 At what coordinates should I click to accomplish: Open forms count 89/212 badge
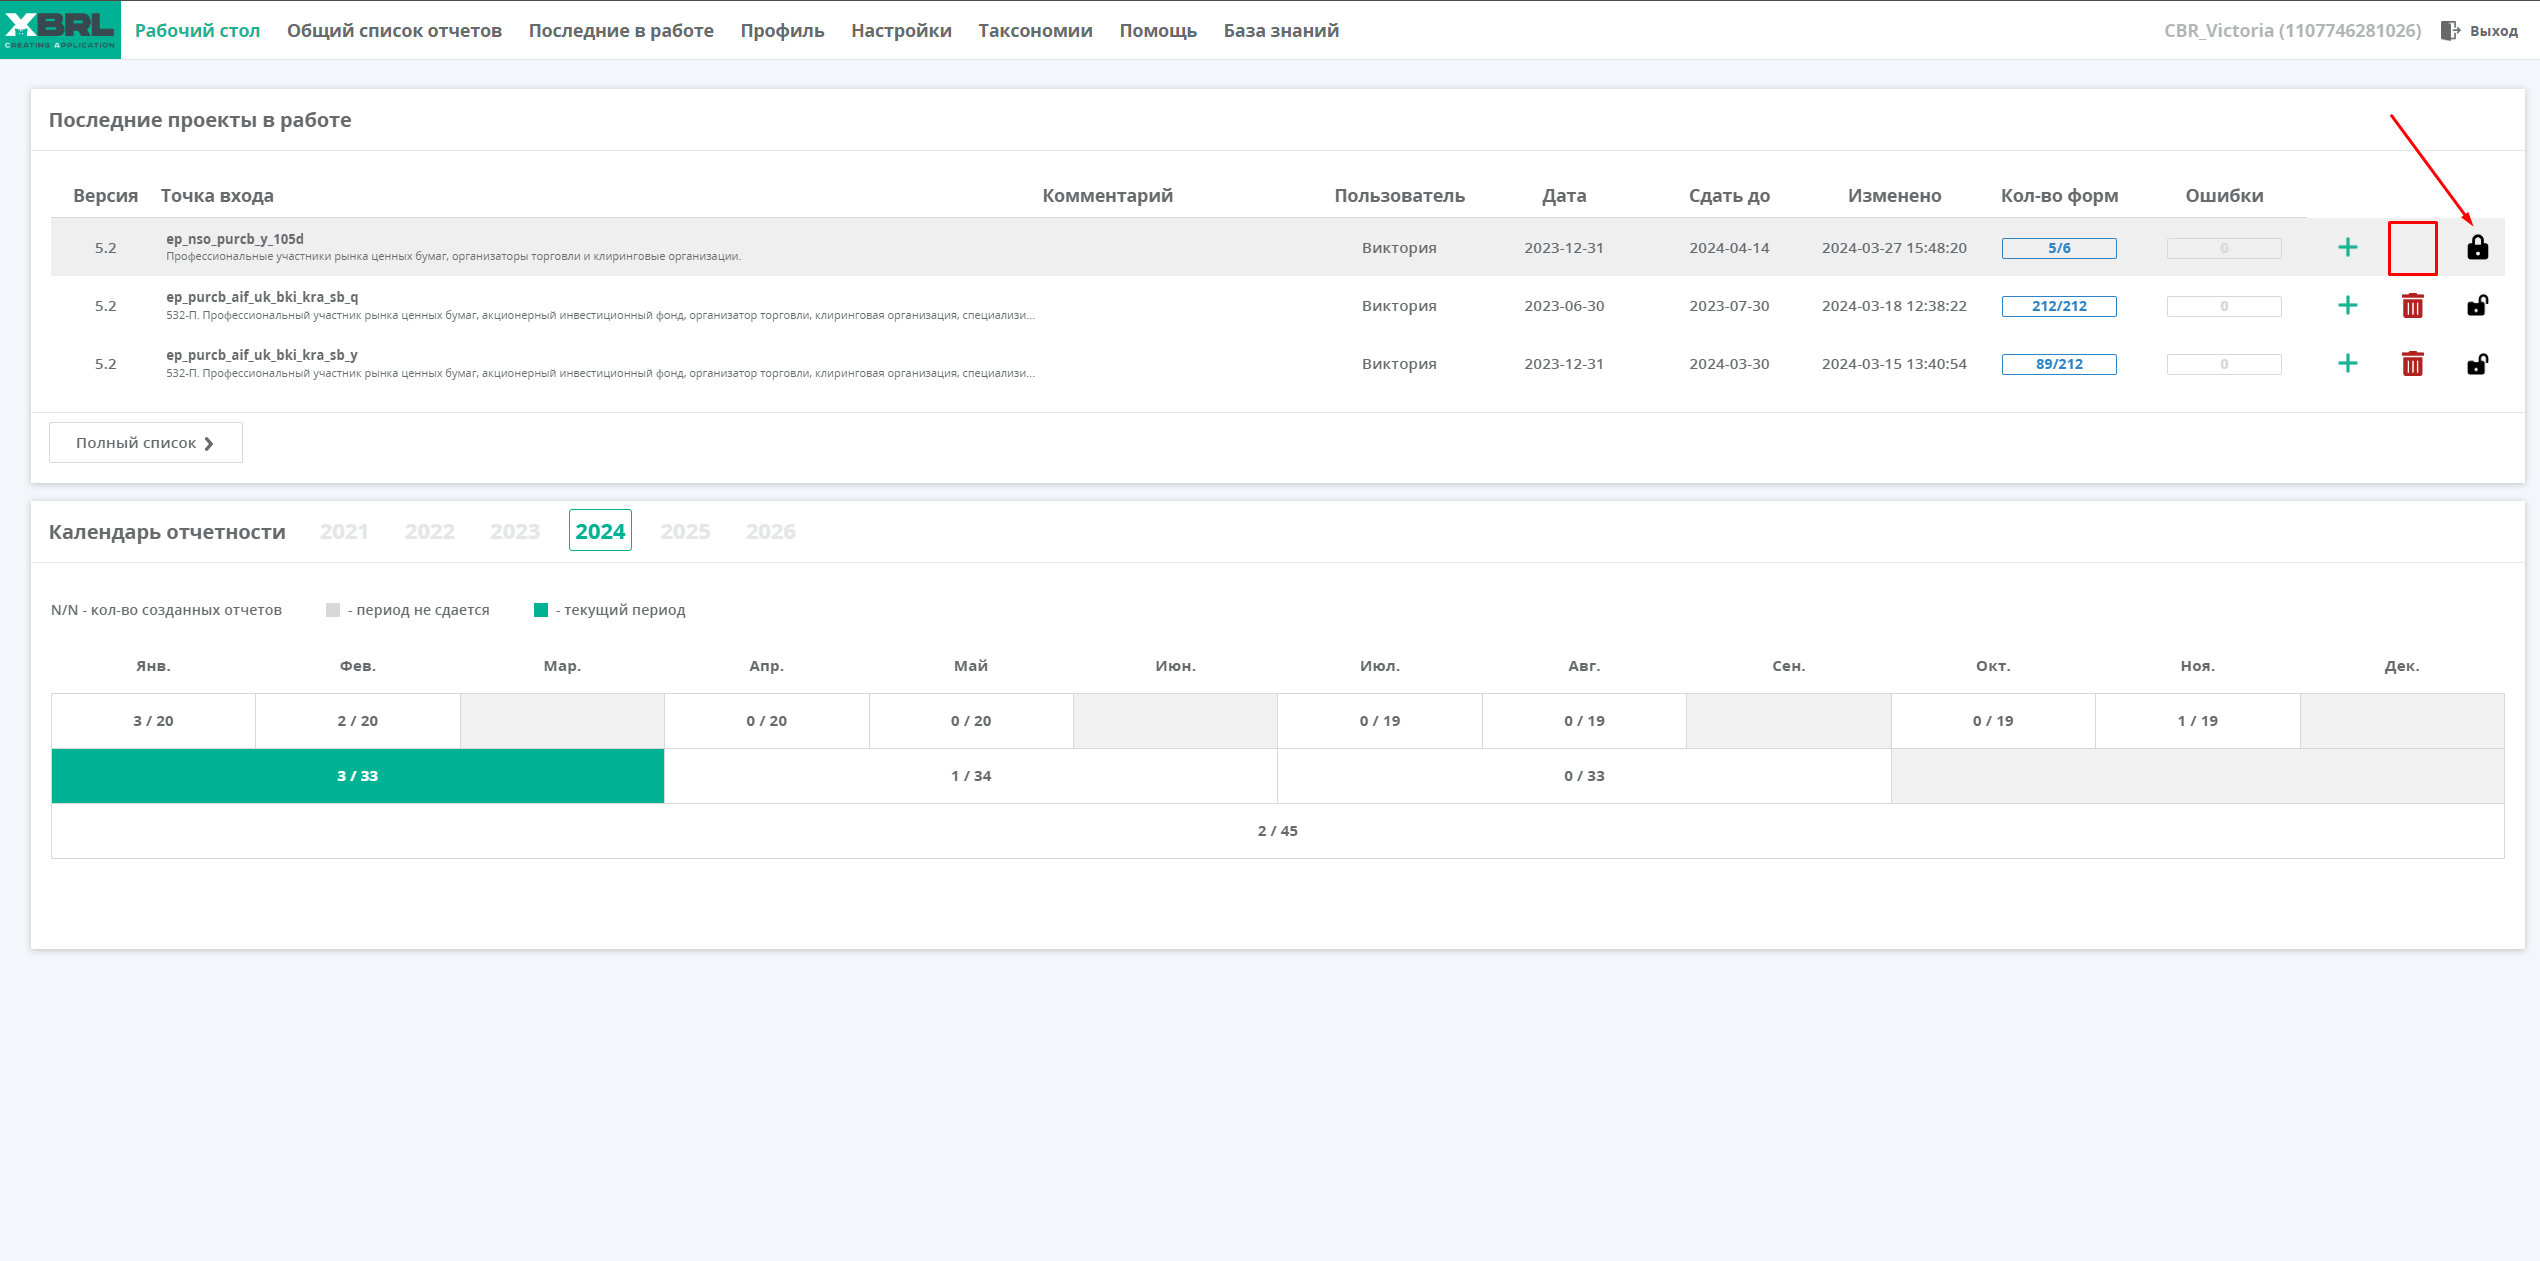[x=2059, y=364]
